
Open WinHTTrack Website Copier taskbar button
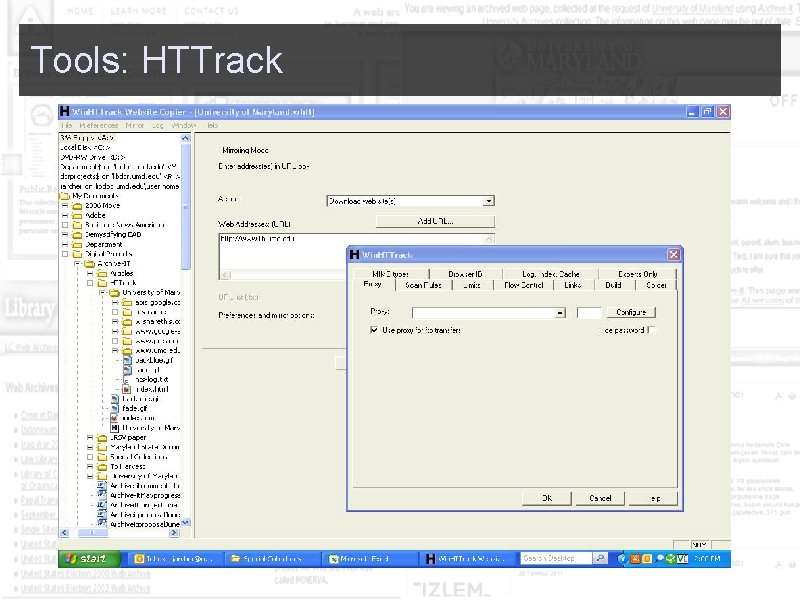(x=465, y=559)
